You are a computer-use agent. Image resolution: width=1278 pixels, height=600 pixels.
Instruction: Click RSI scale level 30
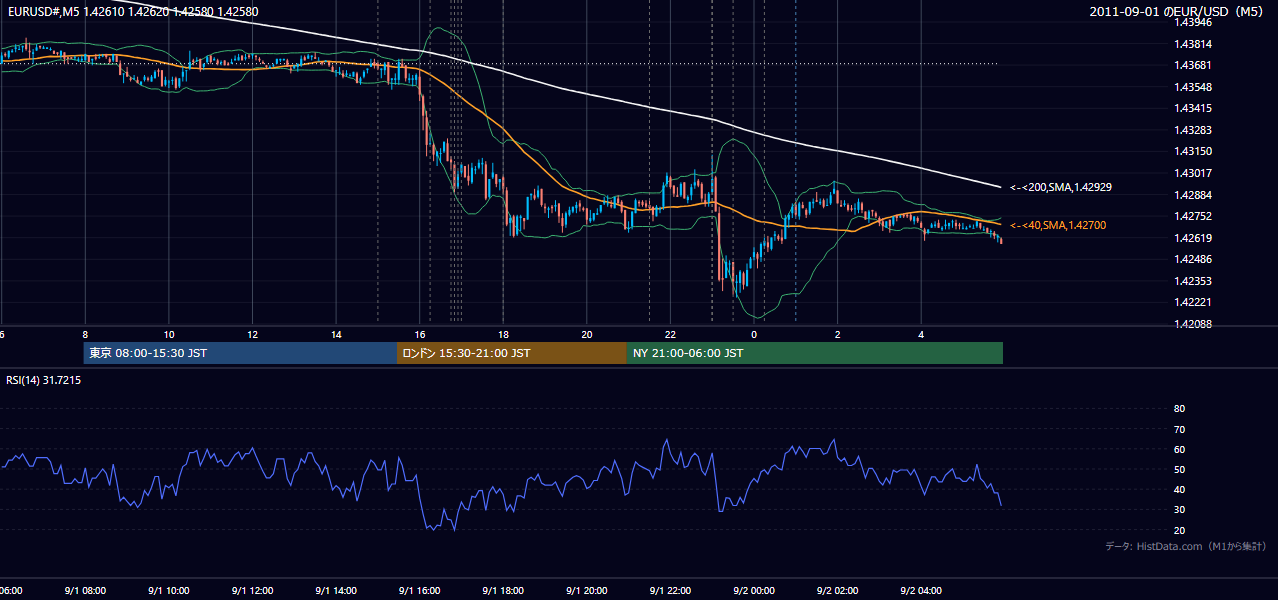point(1179,510)
